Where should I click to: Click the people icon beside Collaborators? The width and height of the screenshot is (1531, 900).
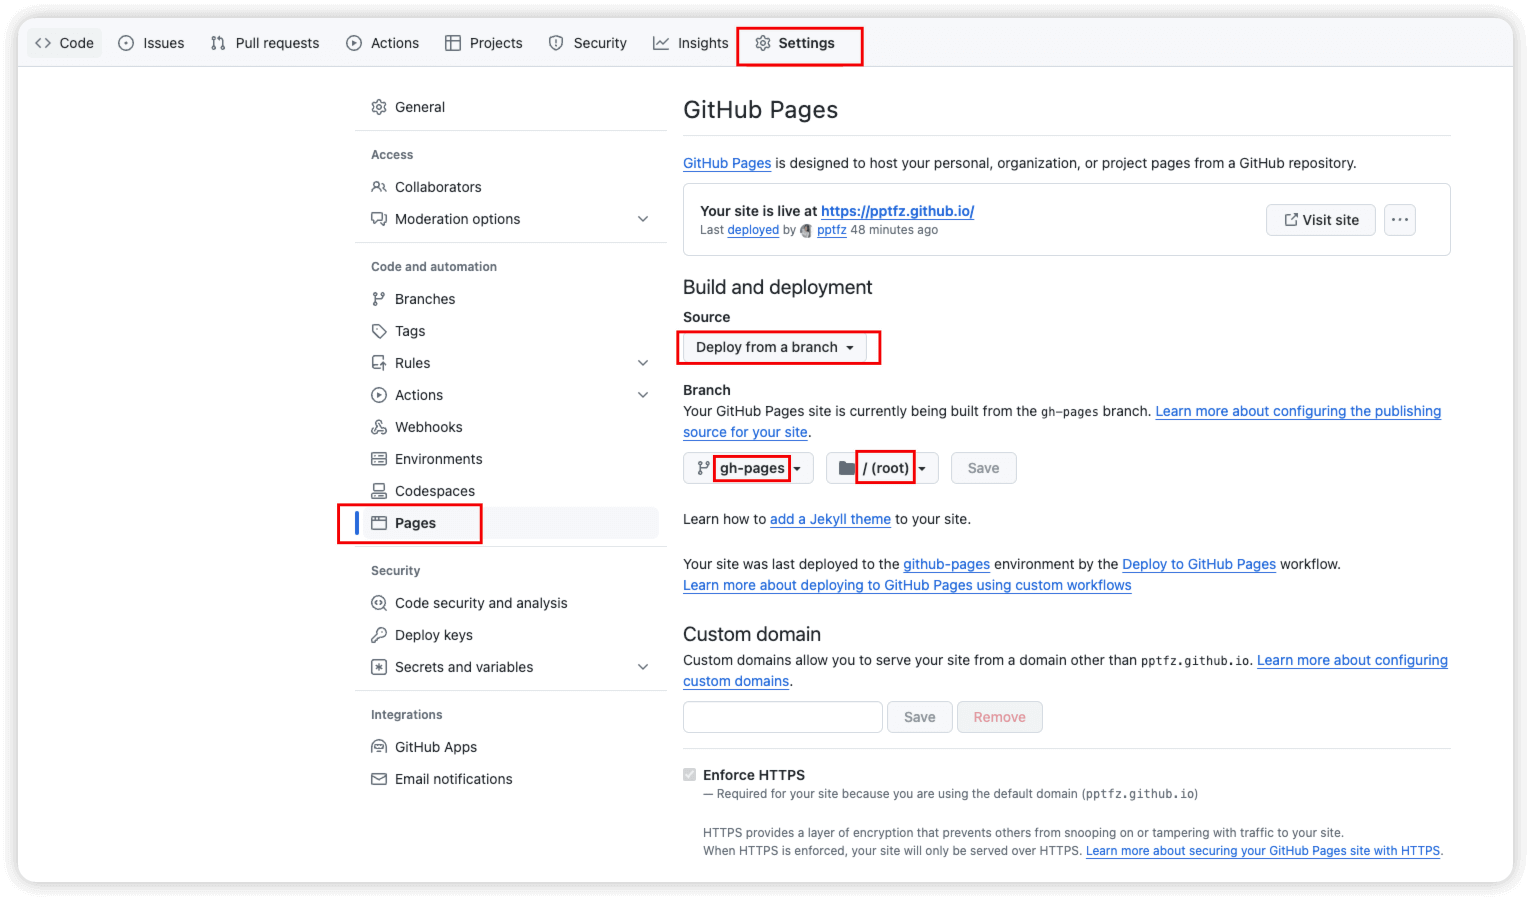pyautogui.click(x=379, y=187)
